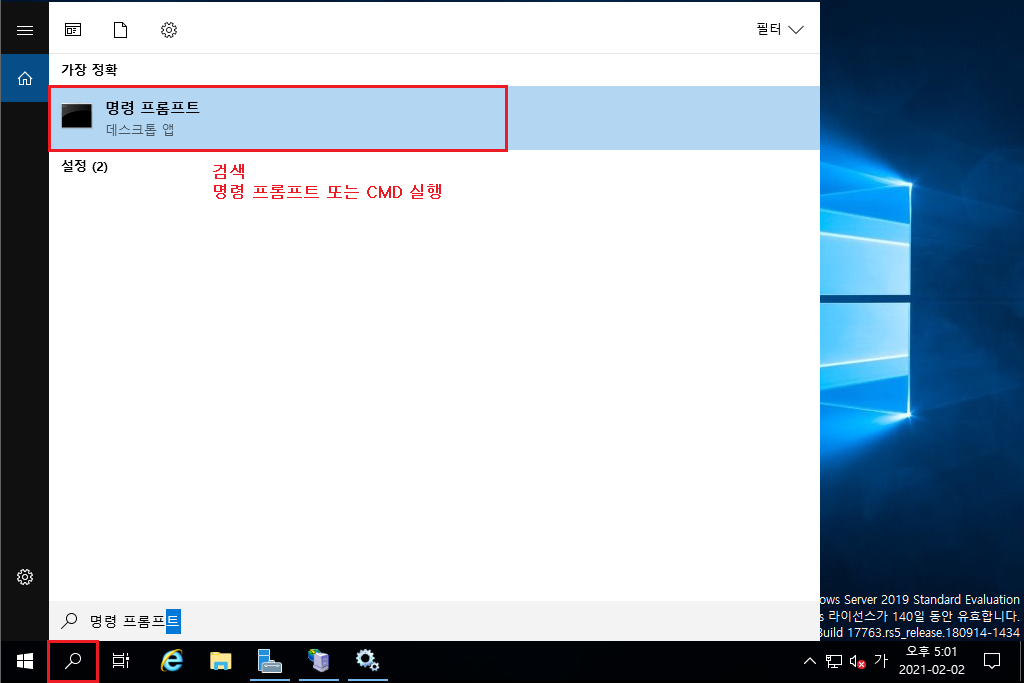Screen dimensions: 1024x683
Task: Toggle the Korean IME 가 indicator
Action: click(x=881, y=661)
